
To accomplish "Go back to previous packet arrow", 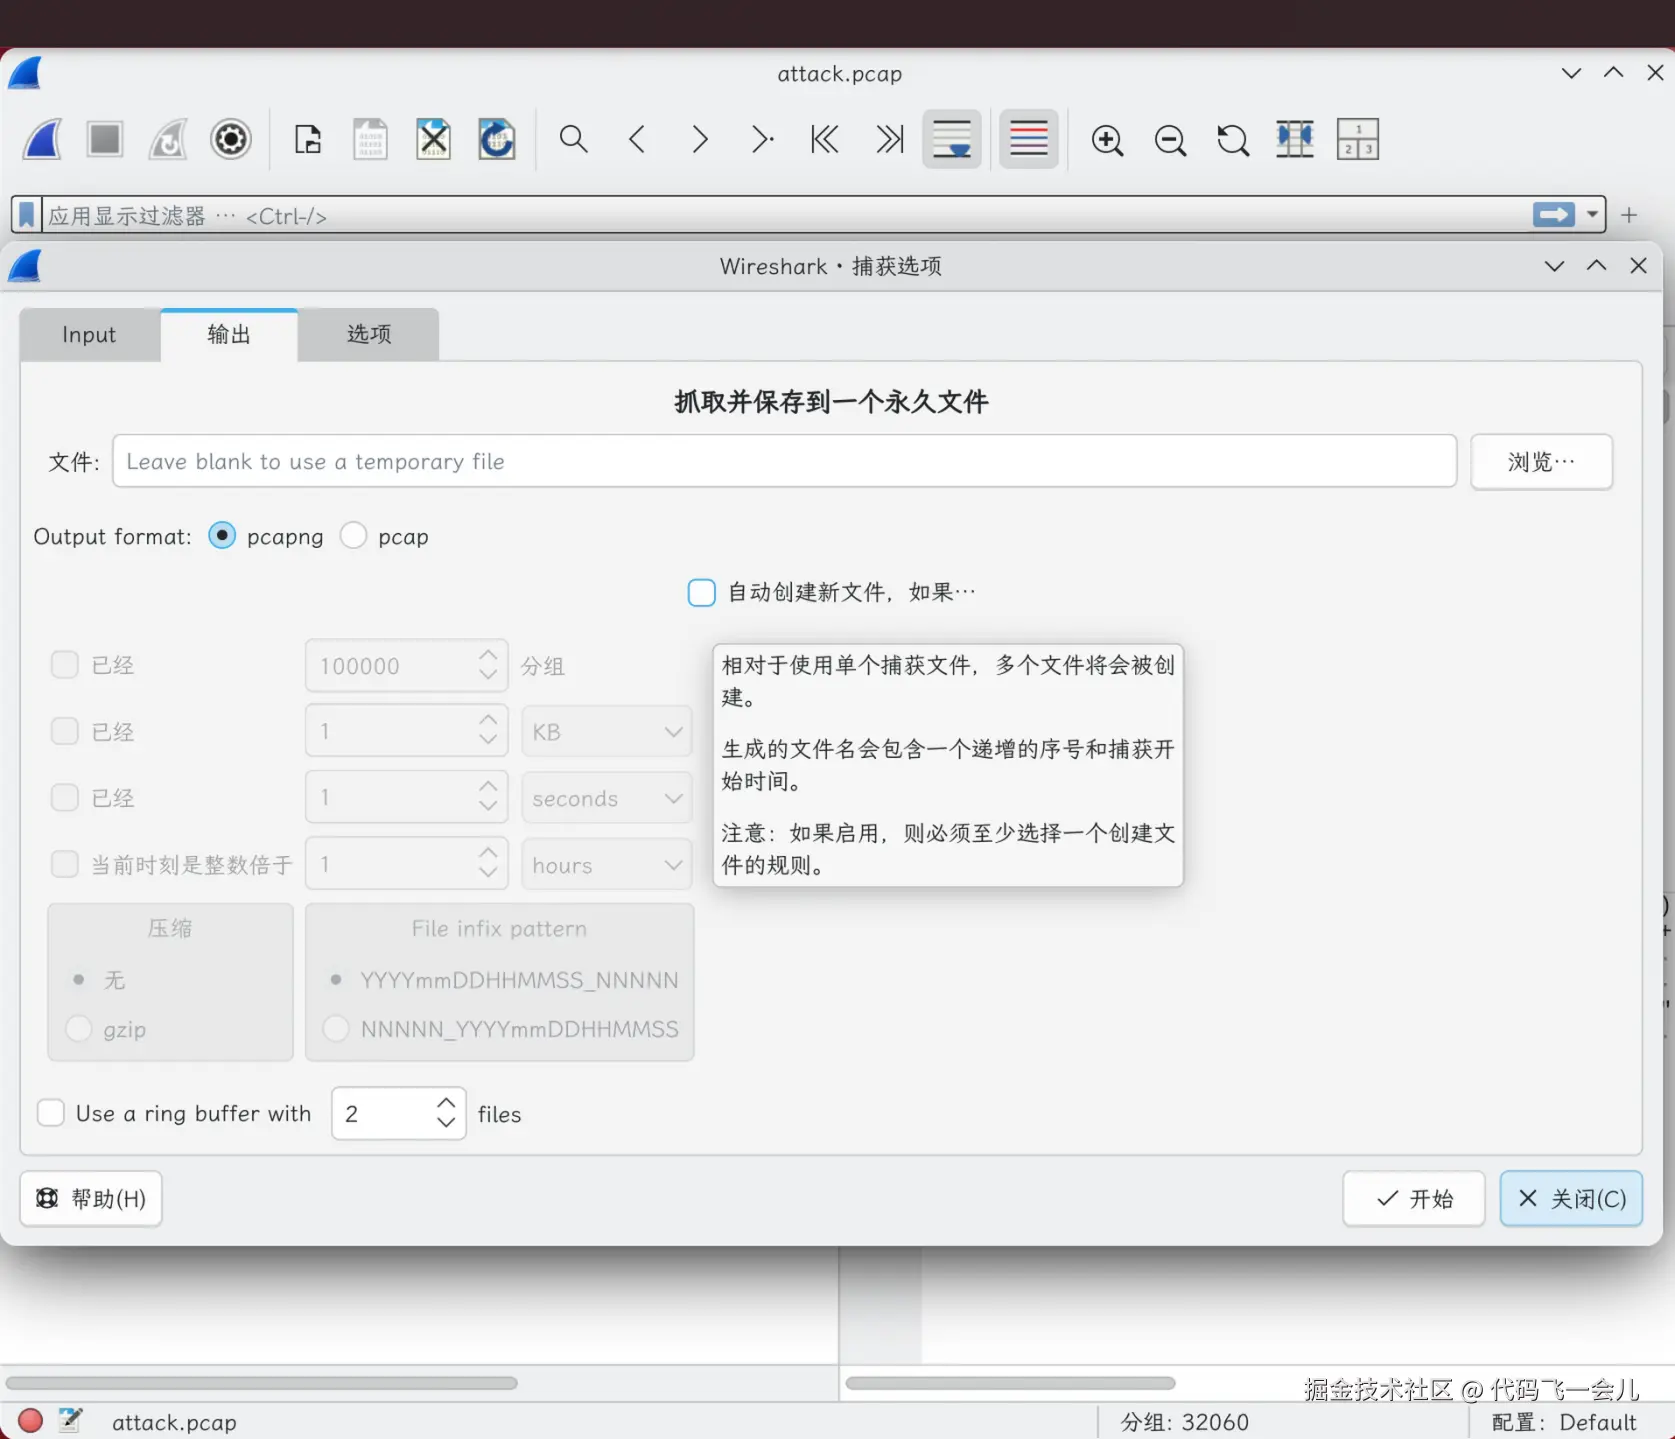I will tap(637, 139).
